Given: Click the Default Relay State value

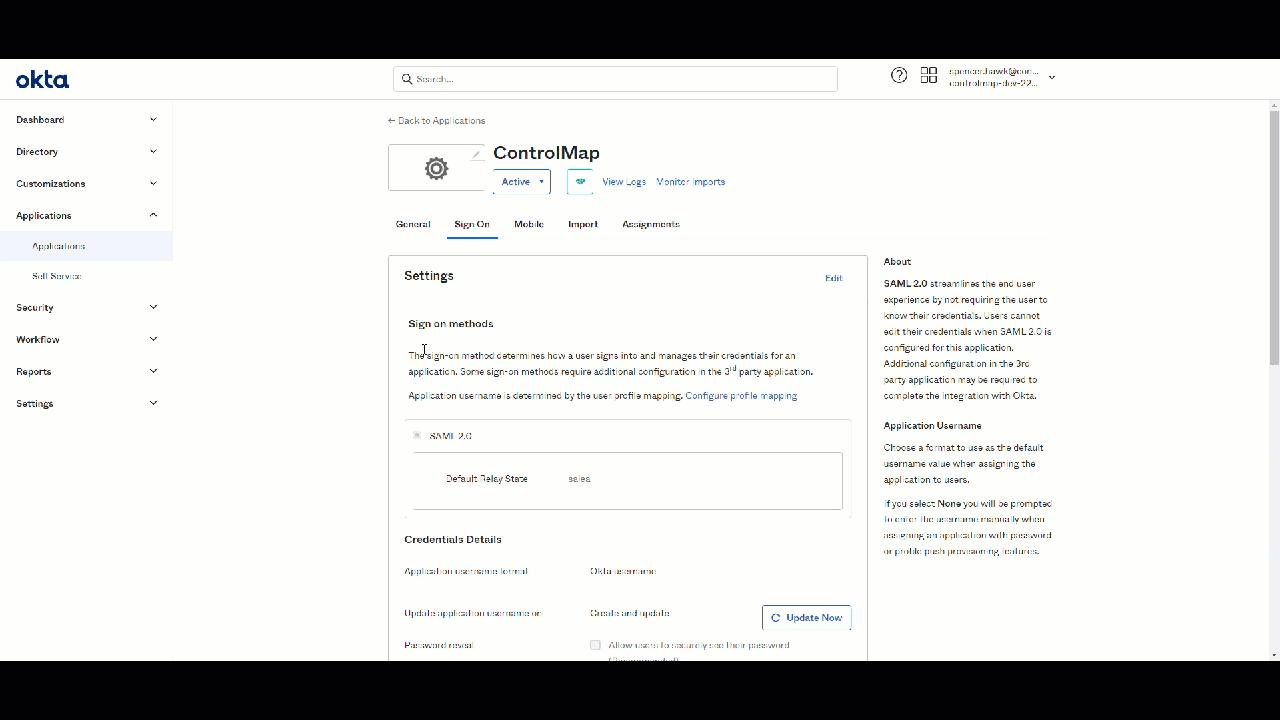Looking at the screenshot, I should [x=580, y=479].
